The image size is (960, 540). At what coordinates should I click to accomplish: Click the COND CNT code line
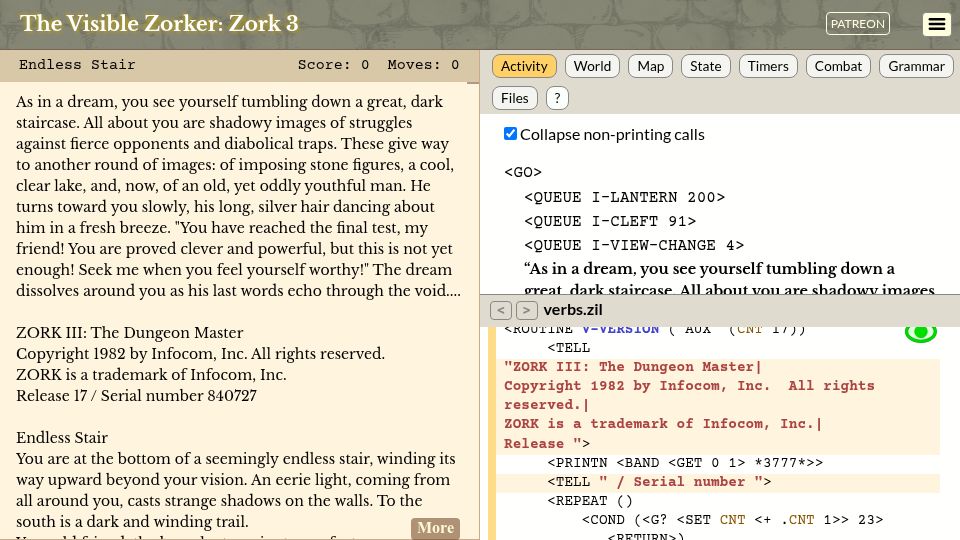[732, 520]
